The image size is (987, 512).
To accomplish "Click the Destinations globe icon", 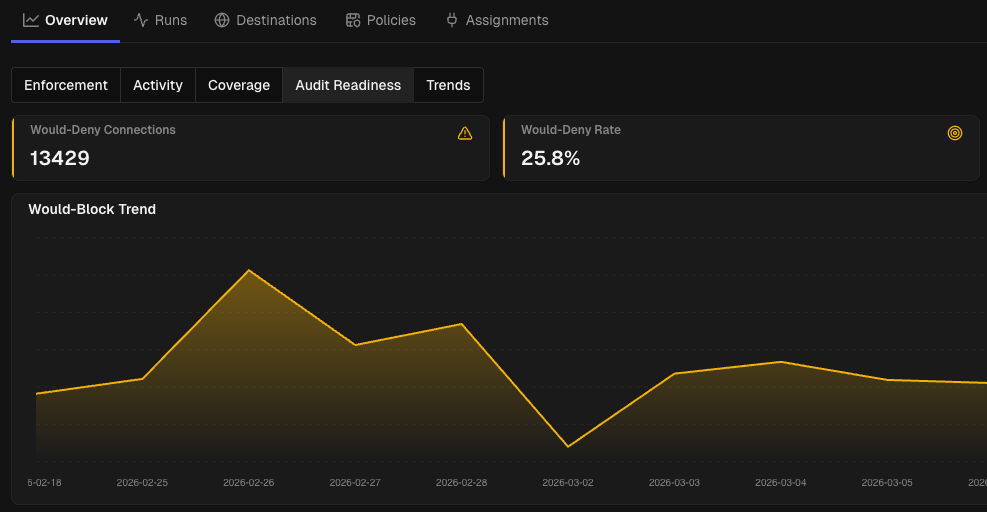I will point(222,20).
